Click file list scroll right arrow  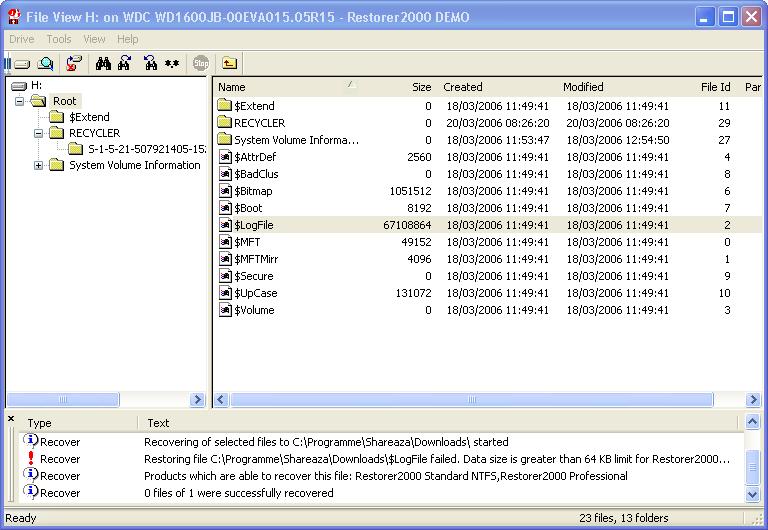click(752, 400)
